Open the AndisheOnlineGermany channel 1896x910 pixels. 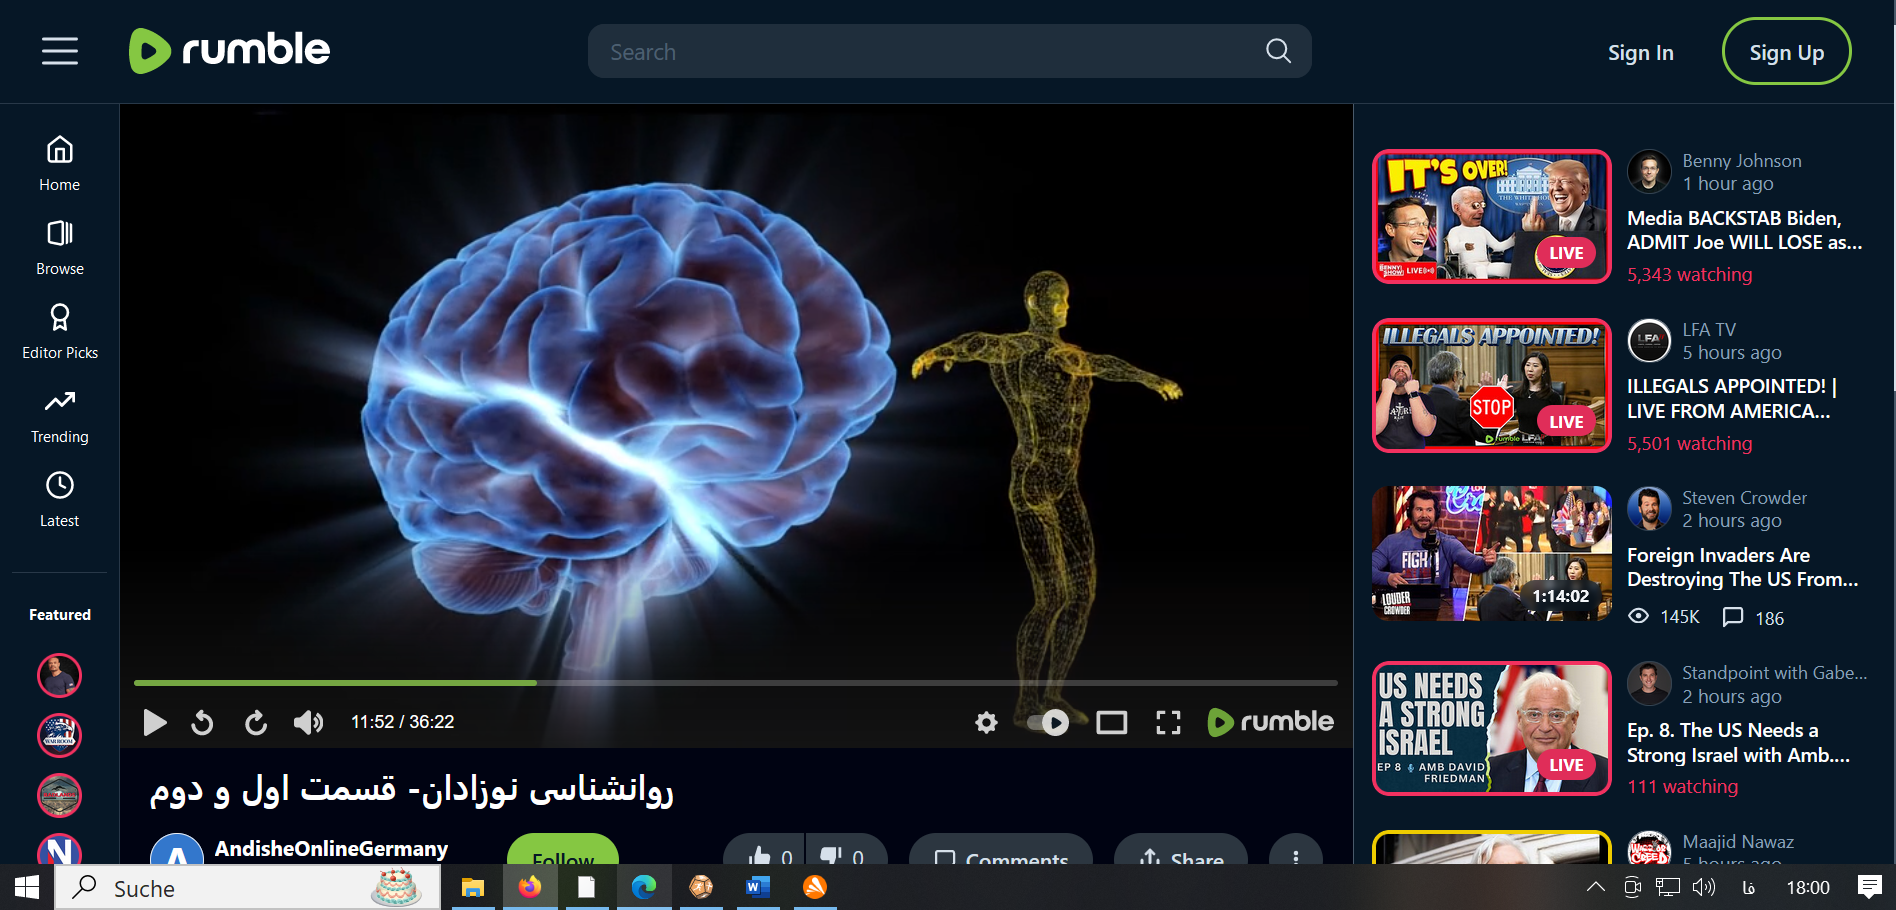[x=331, y=849]
